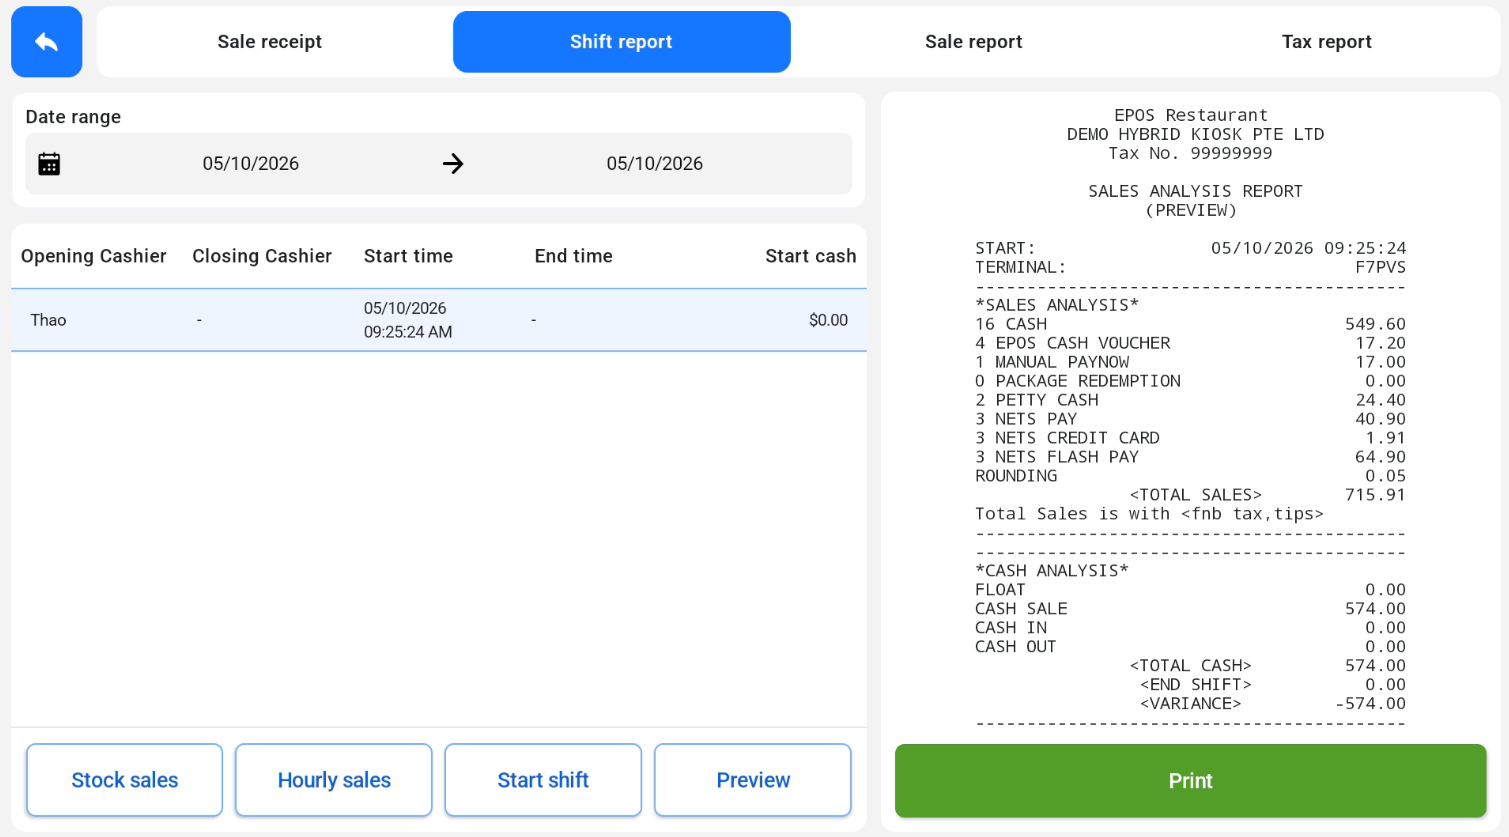This screenshot has height=837, width=1509.
Task: Click the $0.00 start cash value
Action: [x=828, y=320]
